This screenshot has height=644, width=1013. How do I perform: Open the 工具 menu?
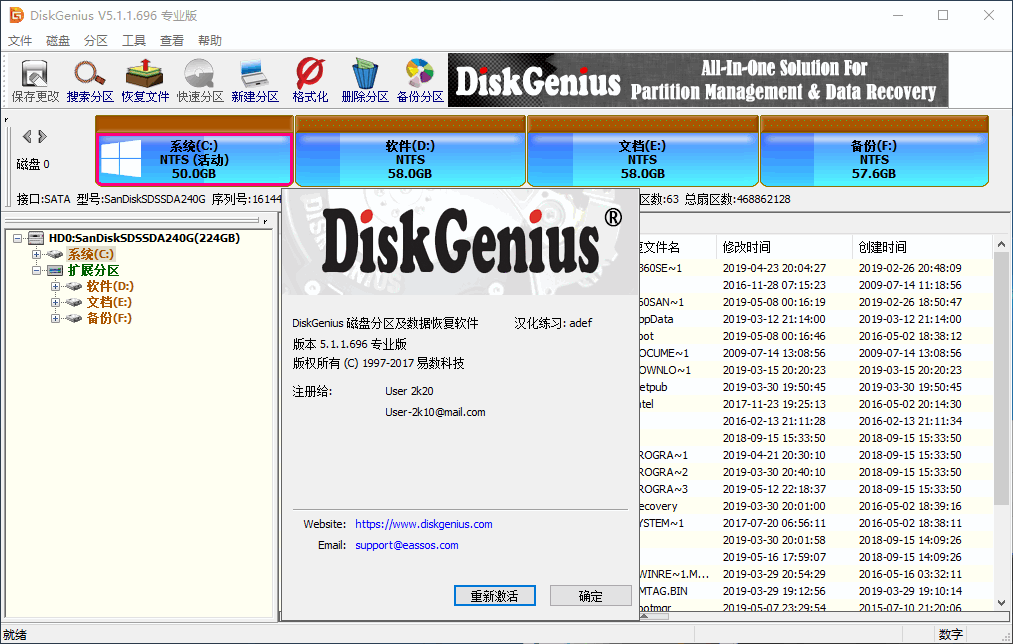[134, 41]
